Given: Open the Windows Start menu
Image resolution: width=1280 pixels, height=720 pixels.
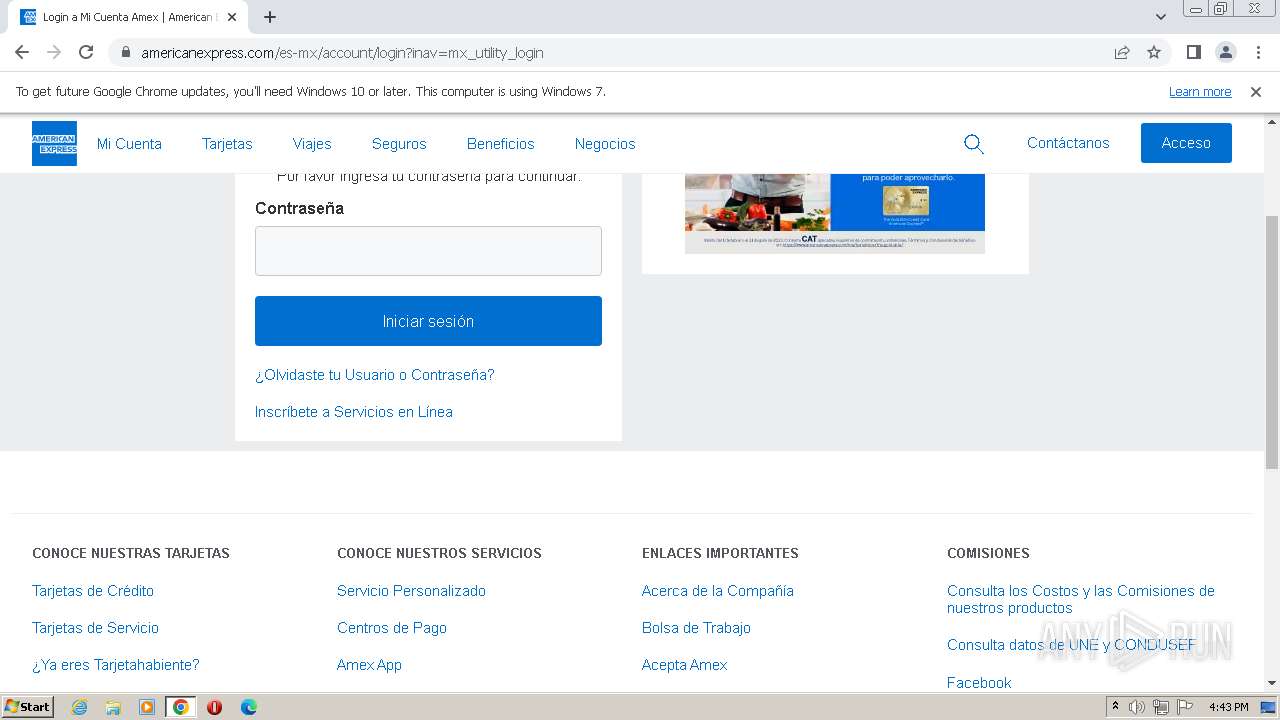Looking at the screenshot, I should (x=27, y=707).
